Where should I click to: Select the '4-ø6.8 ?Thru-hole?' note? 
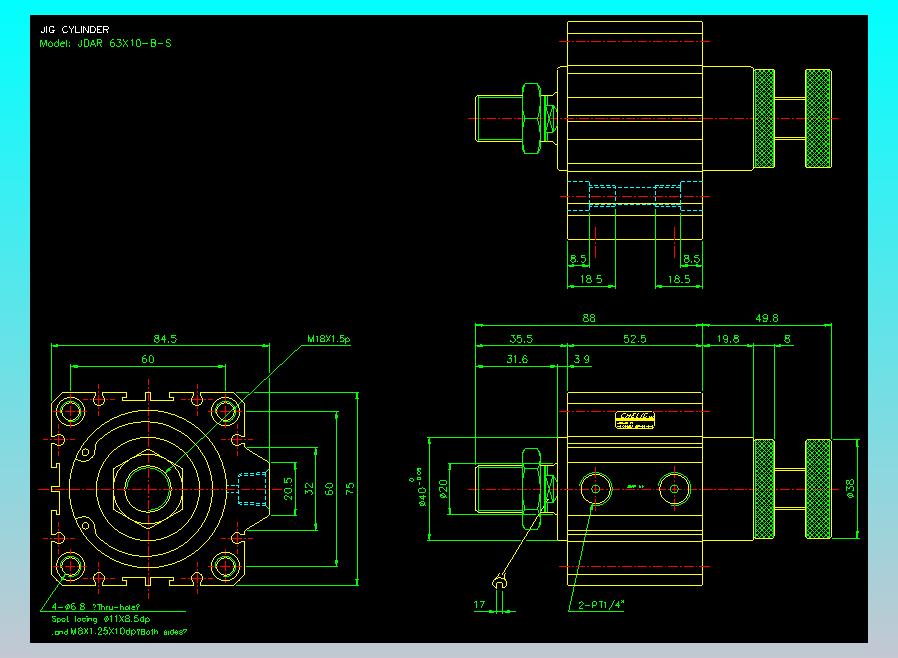pos(96,606)
